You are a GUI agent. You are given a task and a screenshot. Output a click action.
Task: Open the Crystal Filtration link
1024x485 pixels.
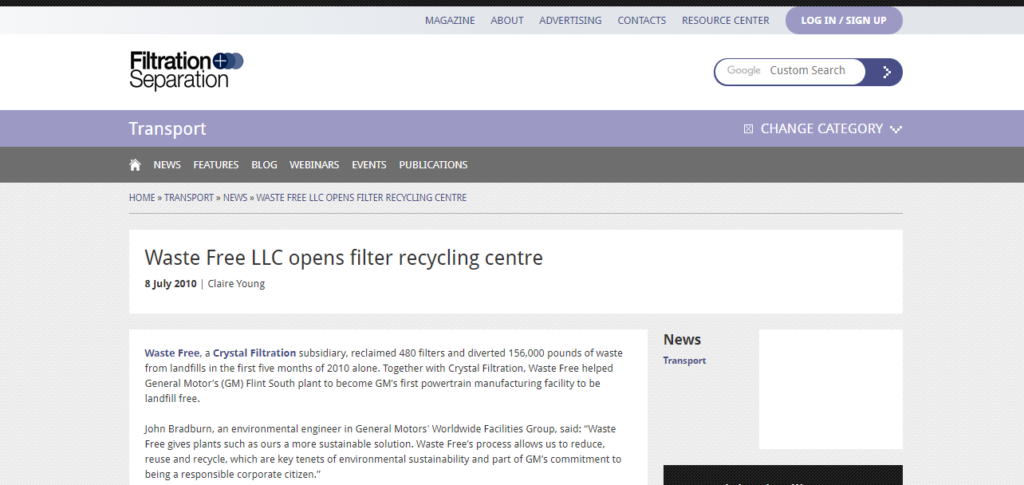[254, 353]
